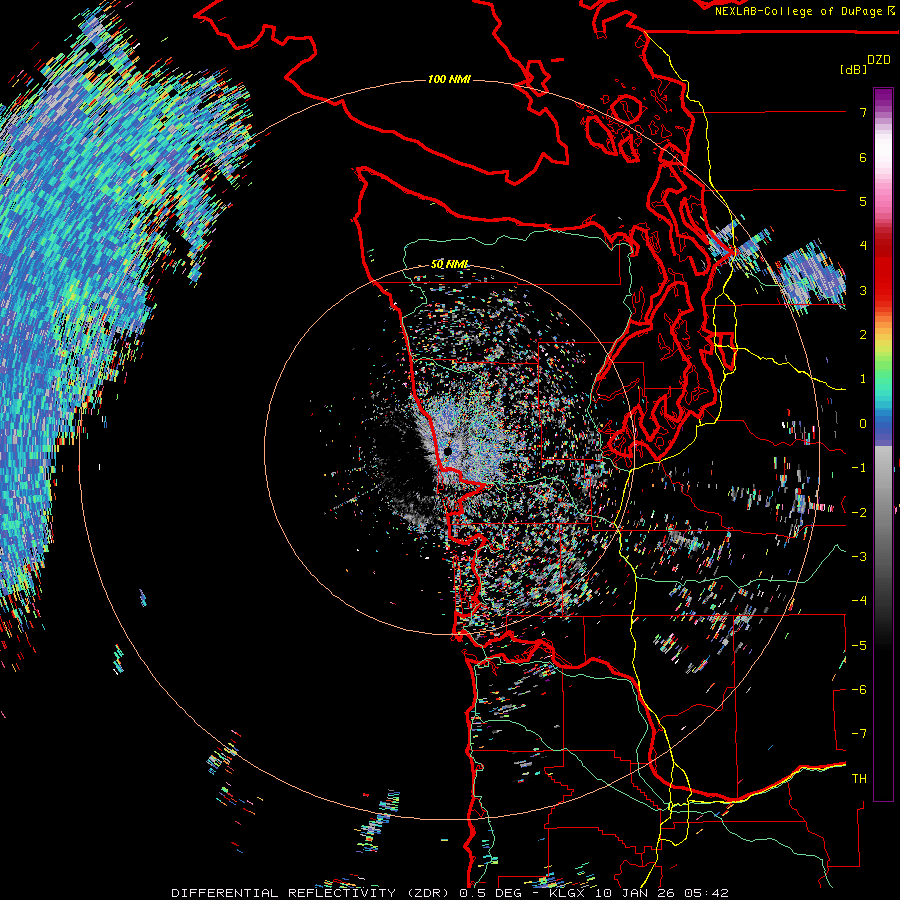Click the '0' value on color scale
Image resolution: width=900 pixels, height=900 pixels.
pos(863,424)
